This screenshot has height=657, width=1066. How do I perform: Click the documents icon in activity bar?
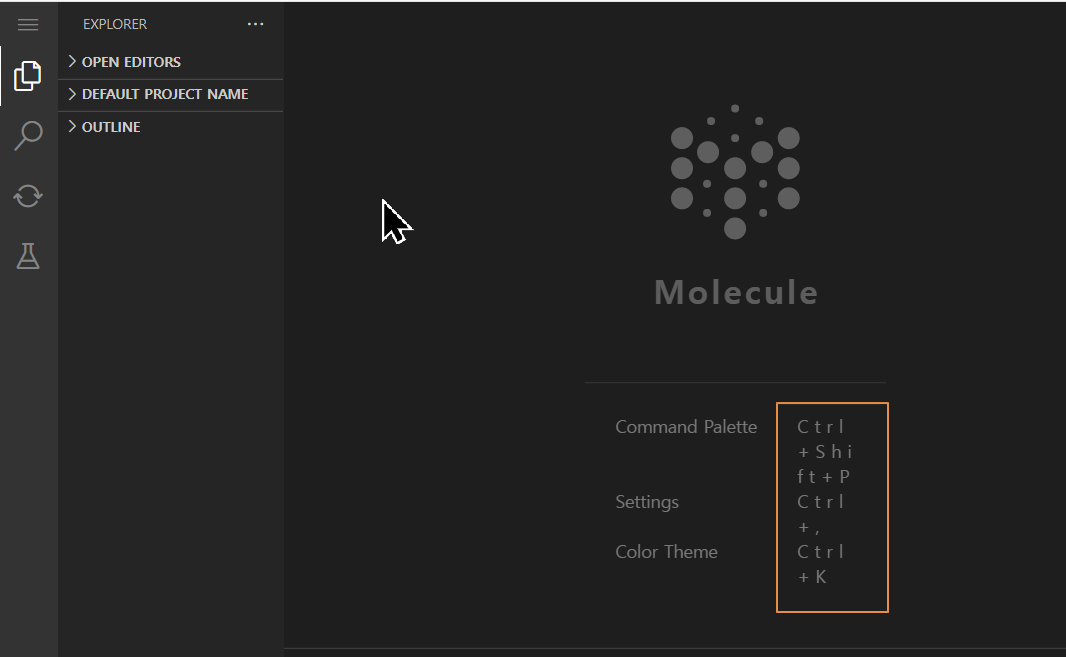coord(27,75)
